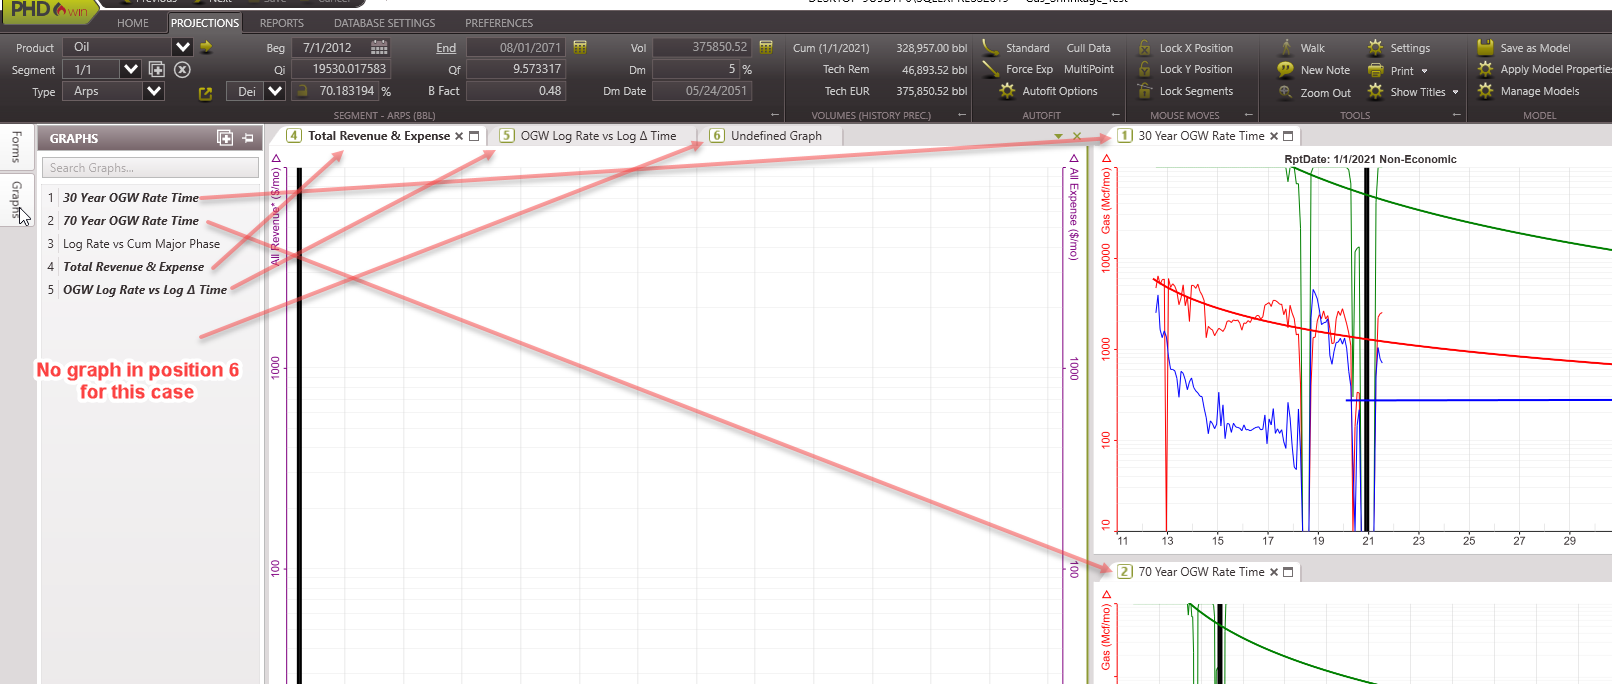The width and height of the screenshot is (1612, 684).
Task: Click Save as Model
Action: (x=1524, y=47)
